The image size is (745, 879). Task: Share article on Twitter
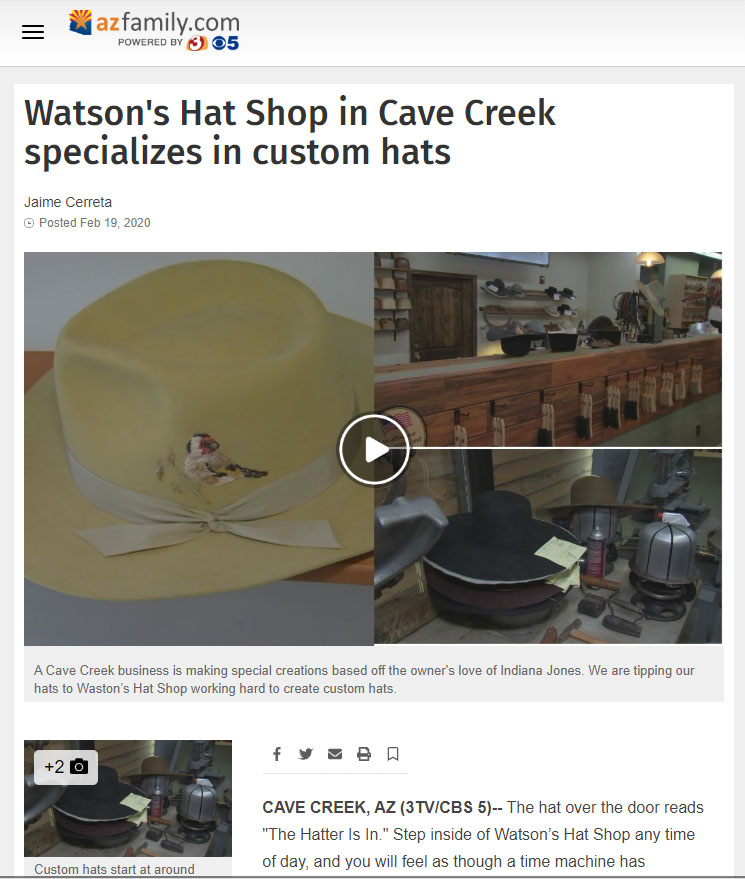pos(306,754)
